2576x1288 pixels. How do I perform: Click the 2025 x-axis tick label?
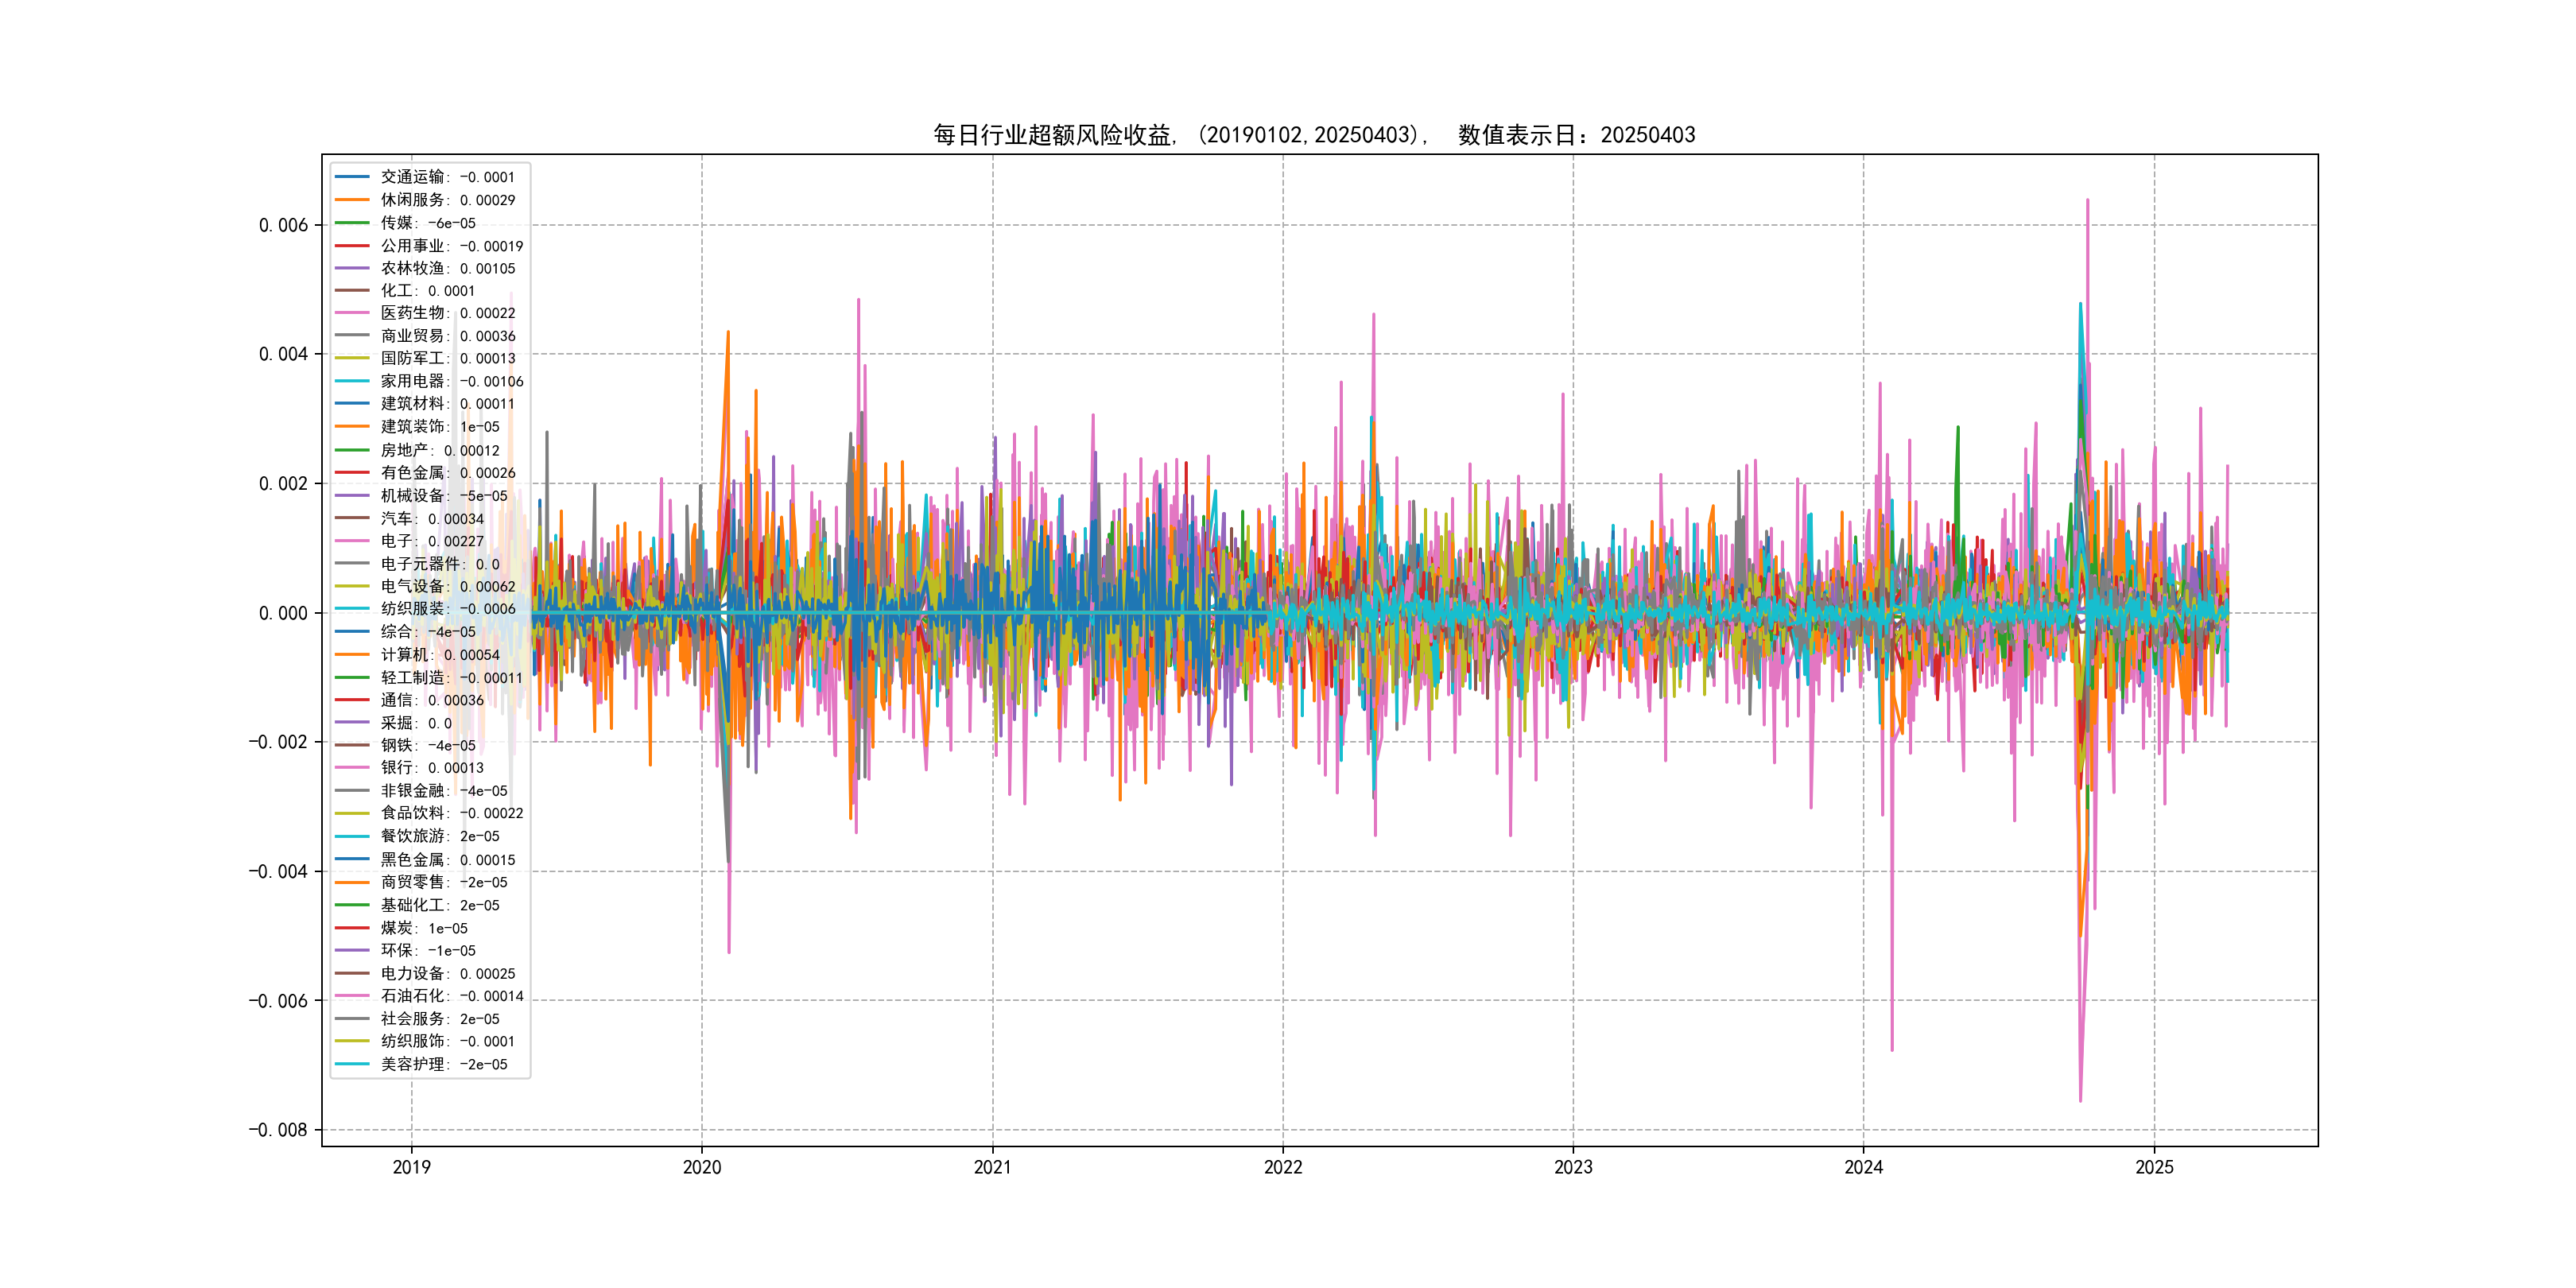[2154, 1167]
